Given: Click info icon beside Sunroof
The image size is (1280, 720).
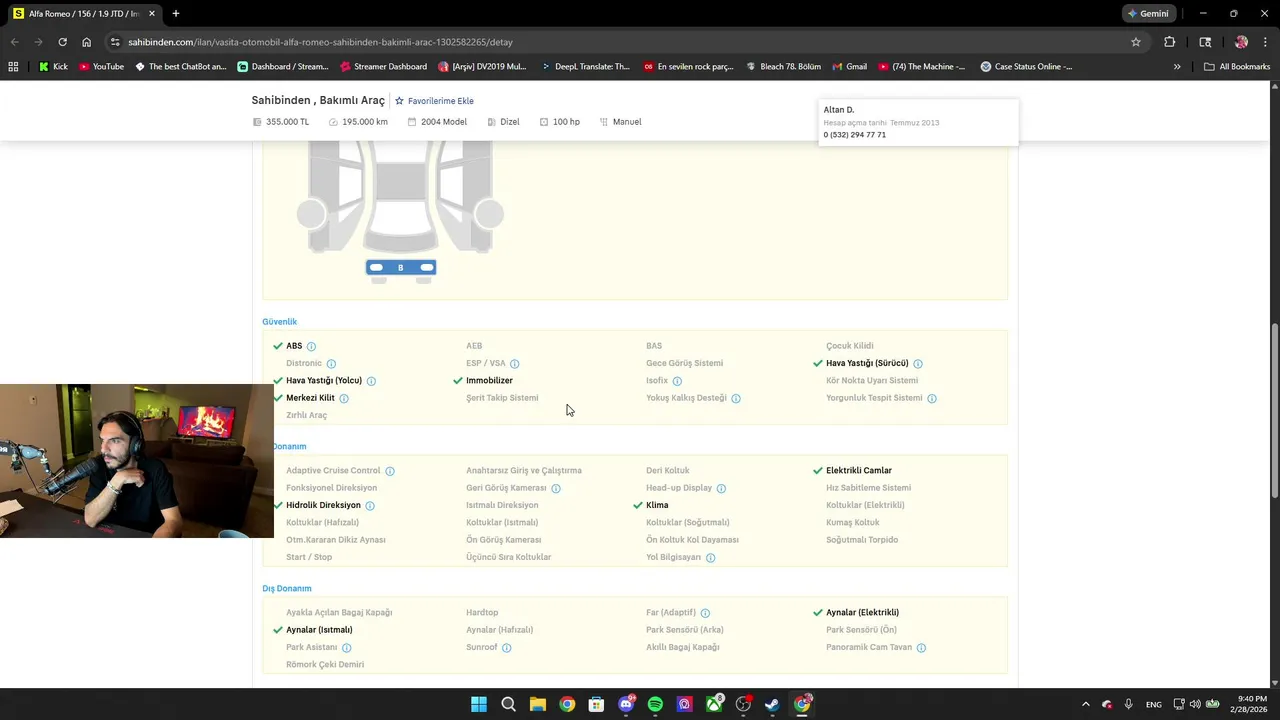Looking at the screenshot, I should (507, 648).
